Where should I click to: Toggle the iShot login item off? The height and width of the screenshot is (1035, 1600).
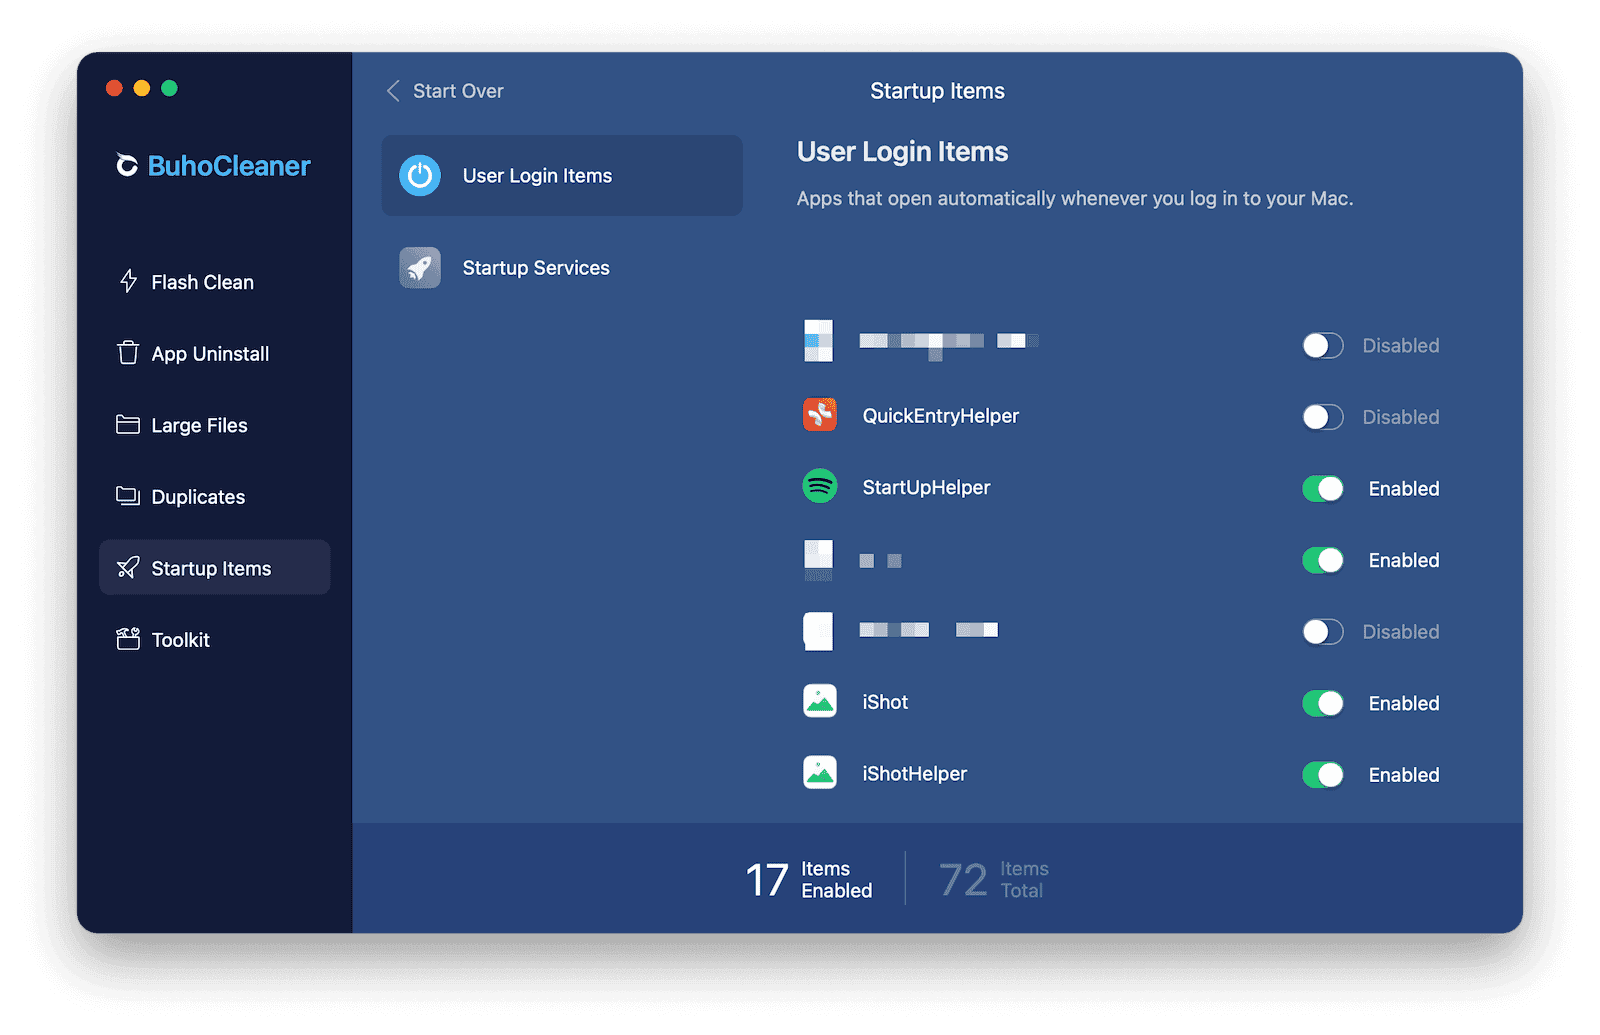click(1322, 703)
